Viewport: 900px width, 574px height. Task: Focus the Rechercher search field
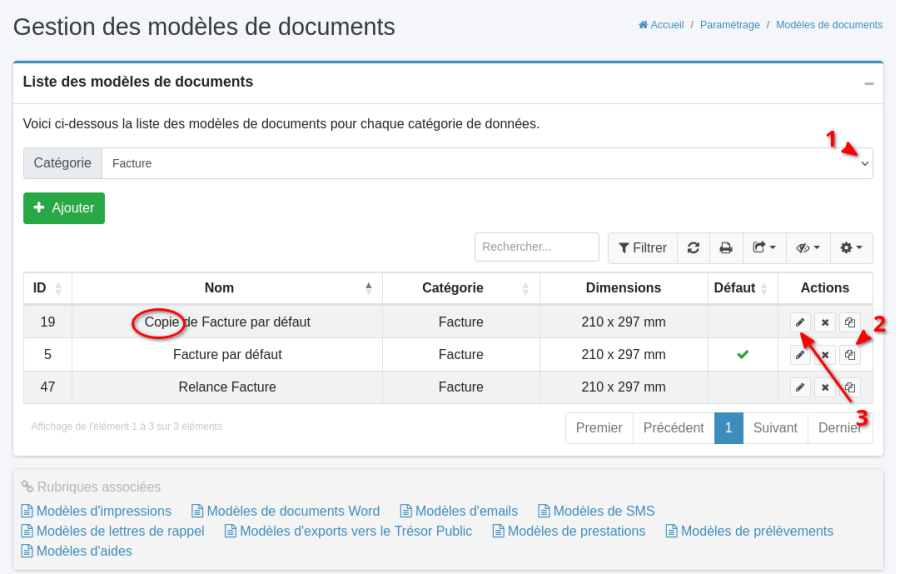click(x=537, y=248)
